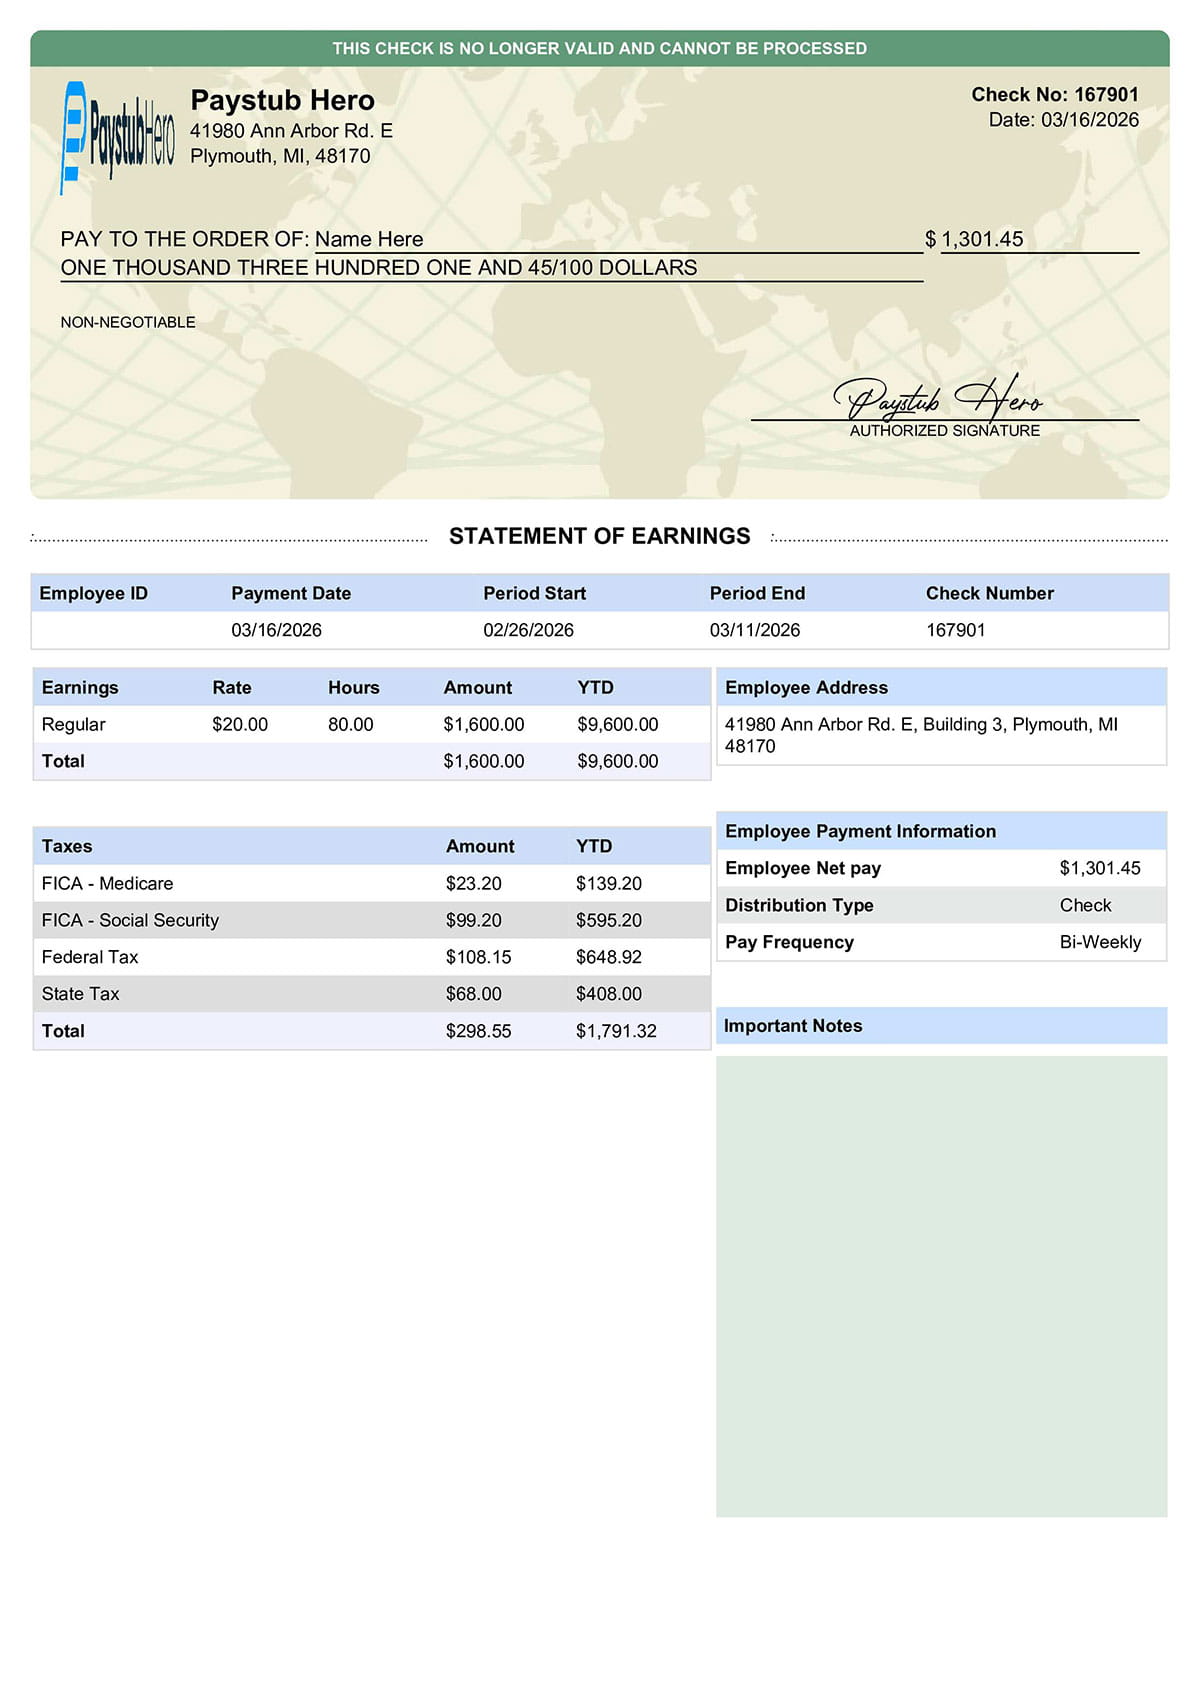Click the 'Employee Payment Information' header
1200x1697 pixels.
point(860,831)
